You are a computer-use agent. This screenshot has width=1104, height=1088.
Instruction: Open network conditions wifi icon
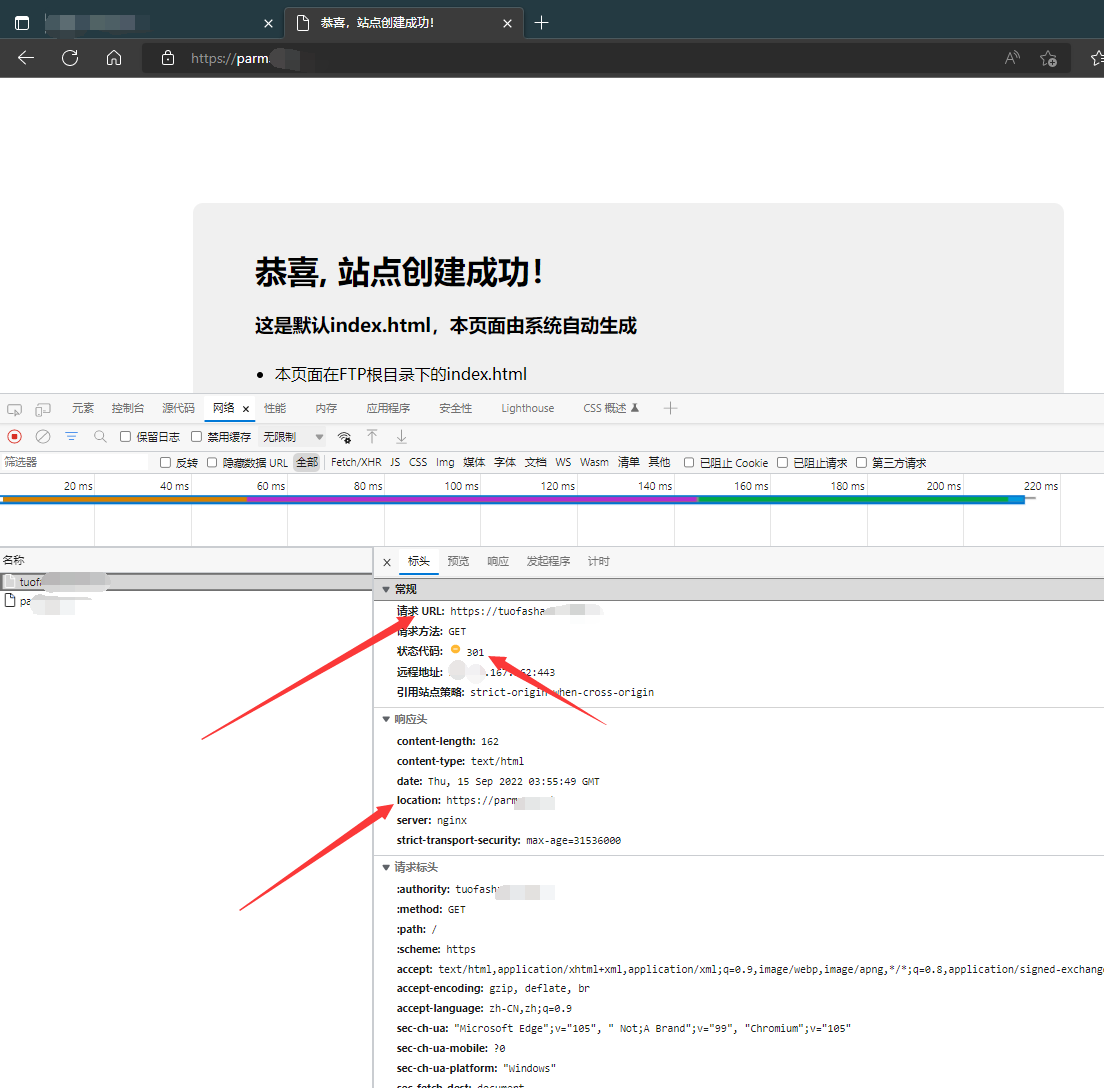pyautogui.click(x=344, y=437)
